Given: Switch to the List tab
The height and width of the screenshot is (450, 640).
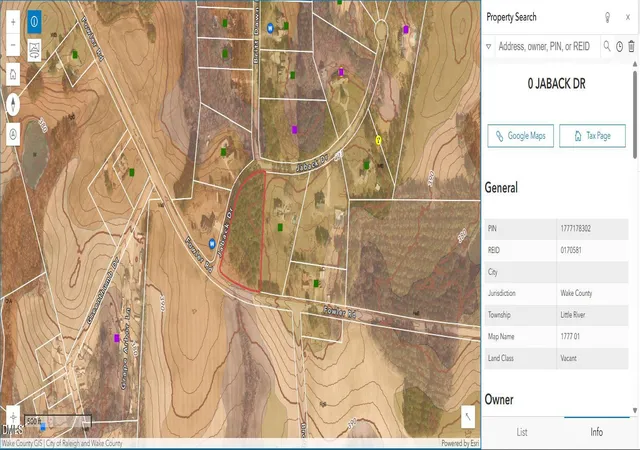Looking at the screenshot, I should click(x=522, y=432).
